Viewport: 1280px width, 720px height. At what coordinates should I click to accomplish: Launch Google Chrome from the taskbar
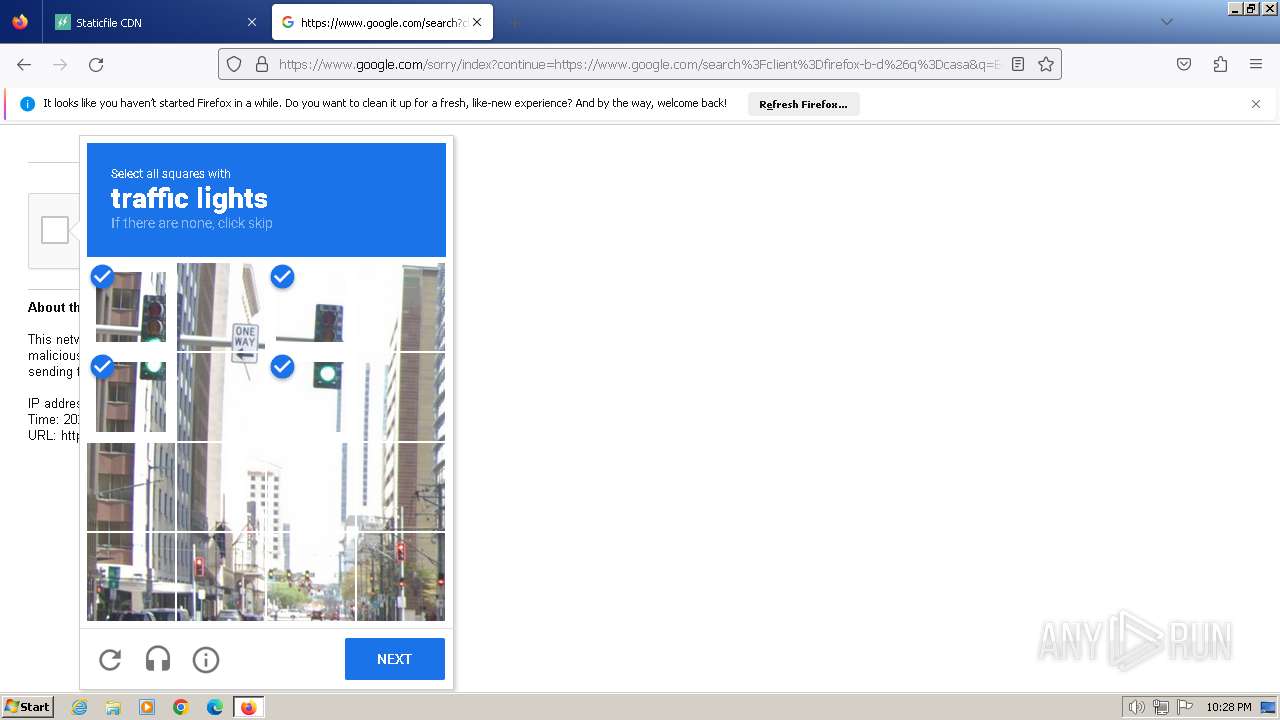181,707
